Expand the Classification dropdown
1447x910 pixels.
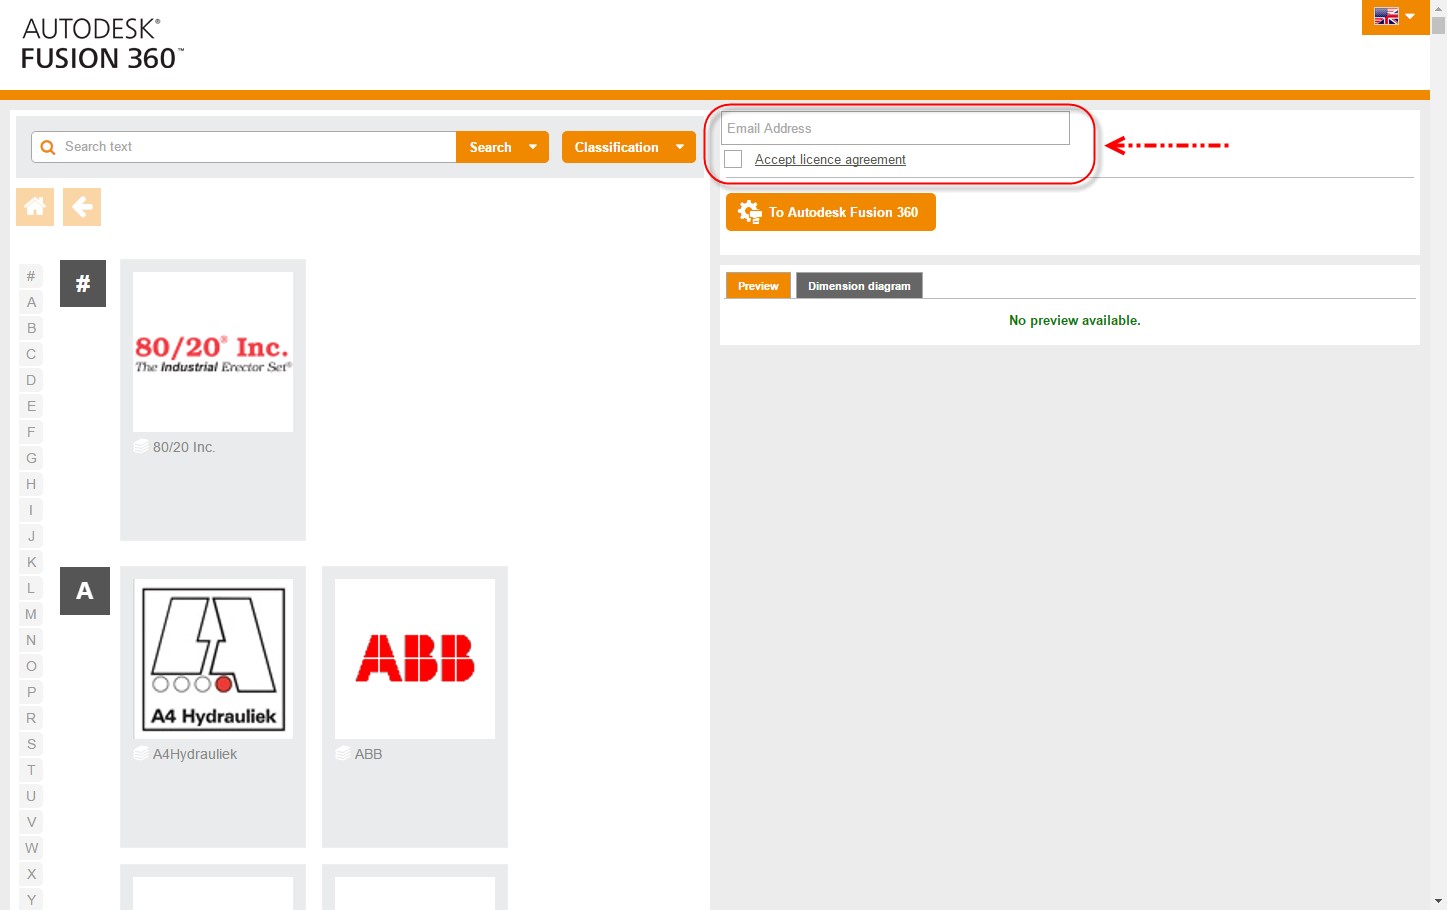[628, 147]
